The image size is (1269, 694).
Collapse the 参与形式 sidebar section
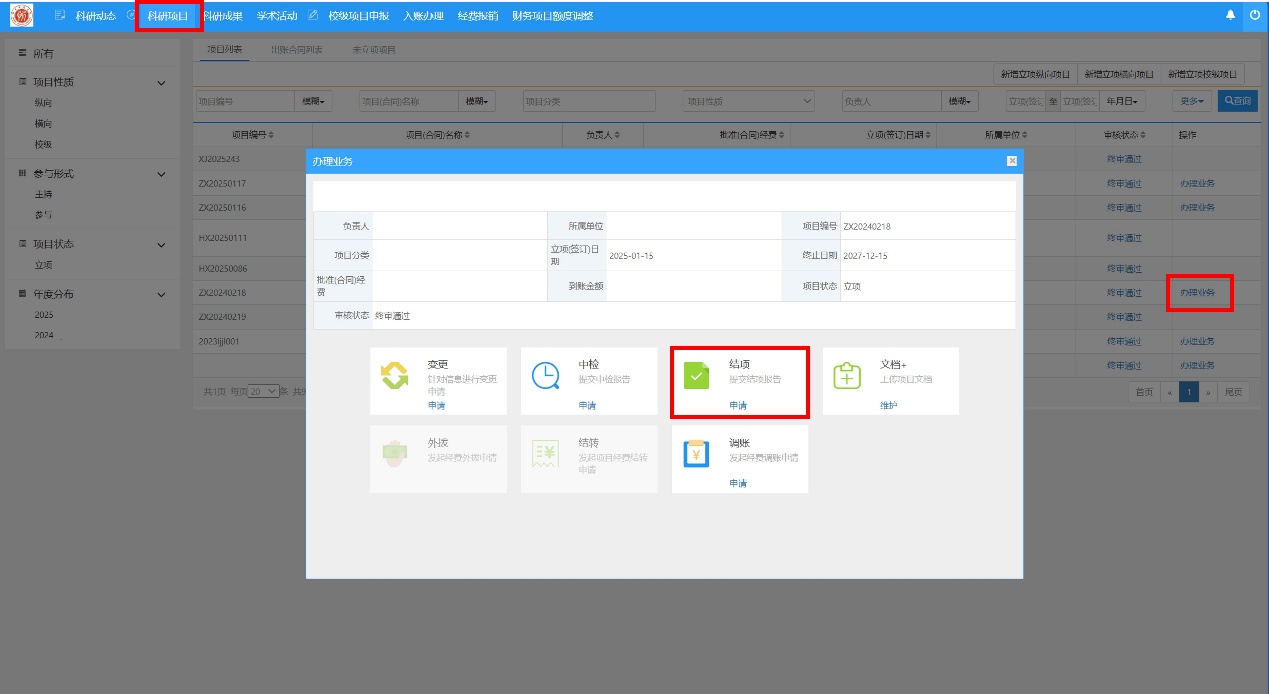click(162, 174)
